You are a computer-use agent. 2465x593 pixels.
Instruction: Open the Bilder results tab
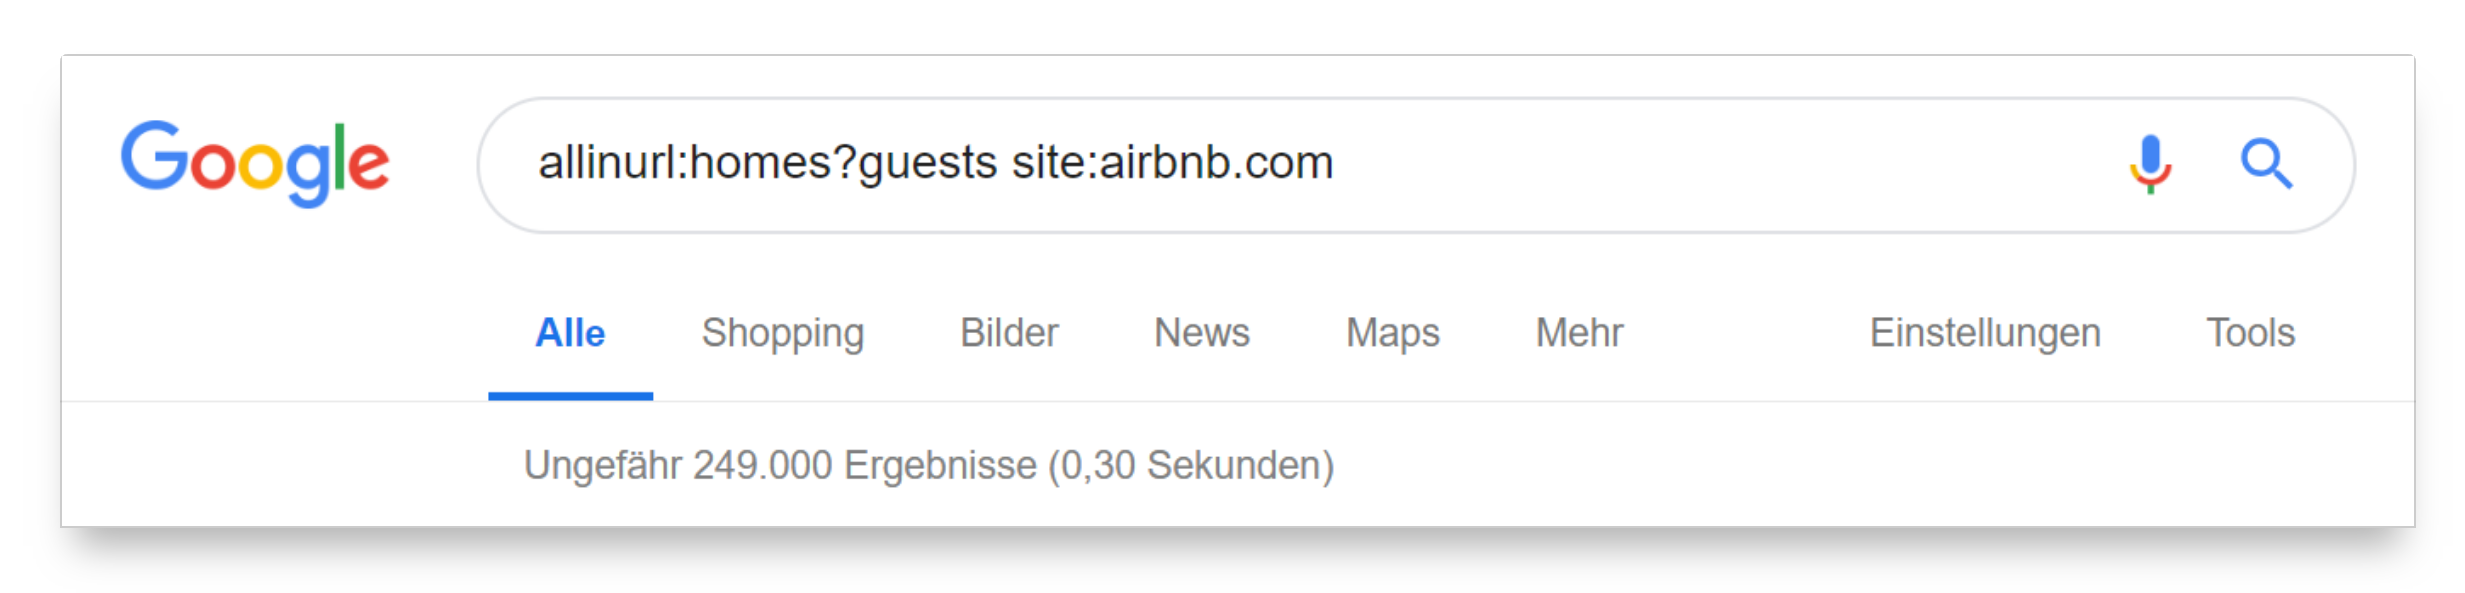pos(1008,333)
